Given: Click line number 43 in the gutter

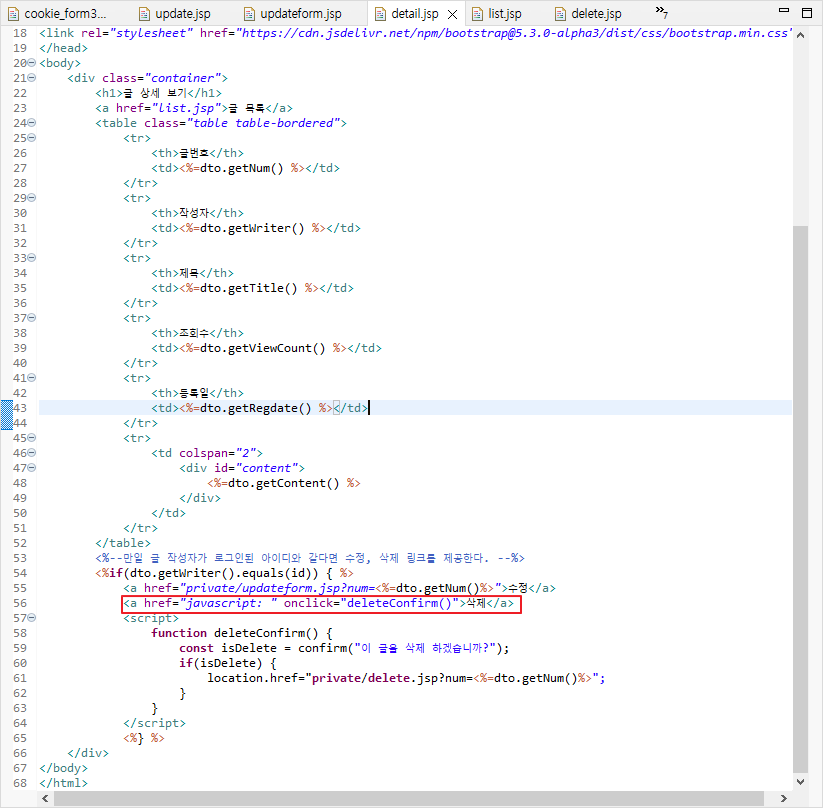Looking at the screenshot, I should tap(20, 408).
